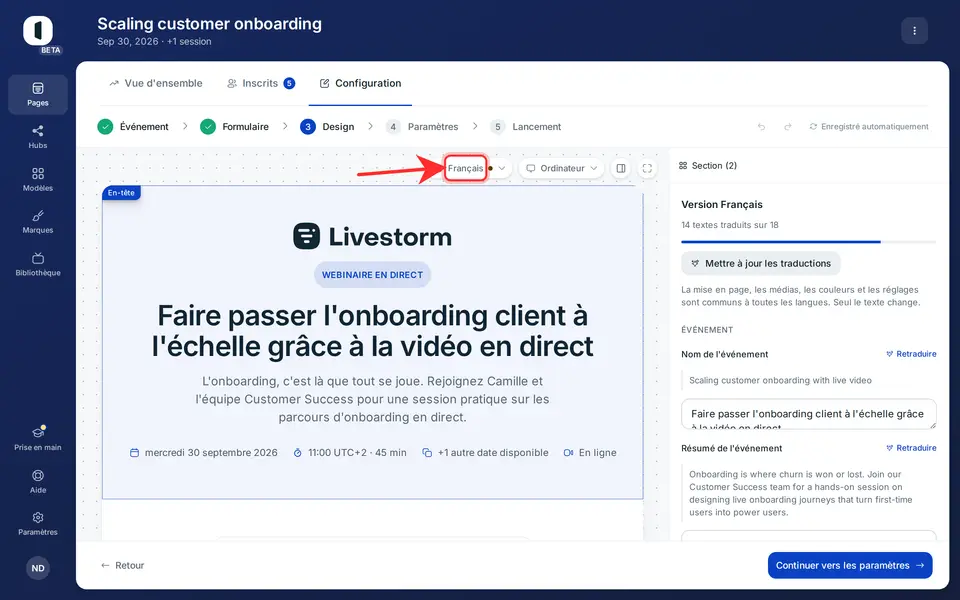Open Aide in the sidebar

[x=38, y=481]
